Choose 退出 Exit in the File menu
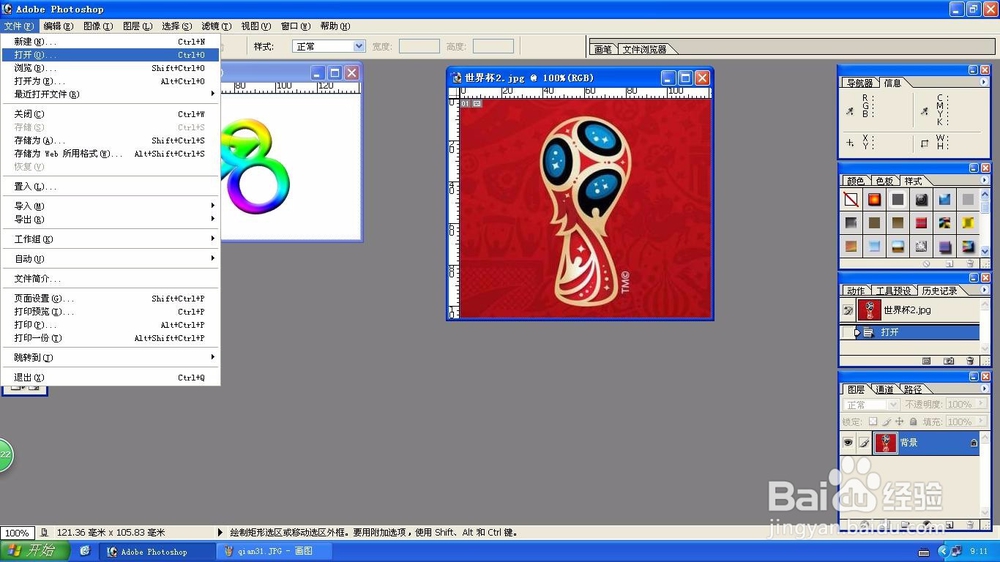1000x562 pixels. click(110, 378)
